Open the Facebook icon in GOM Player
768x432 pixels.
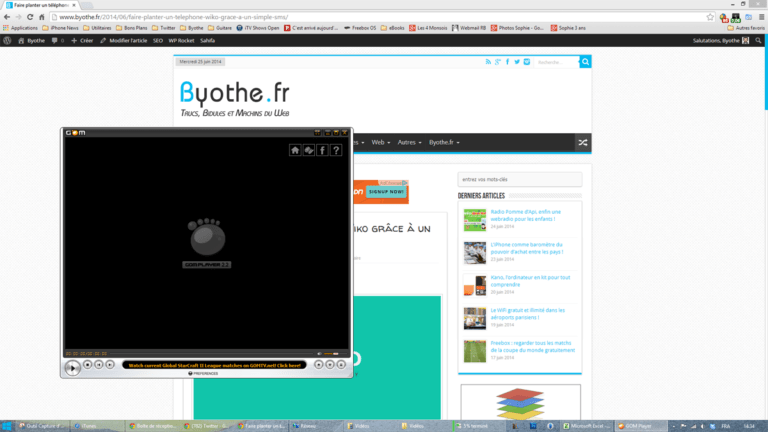tap(323, 150)
